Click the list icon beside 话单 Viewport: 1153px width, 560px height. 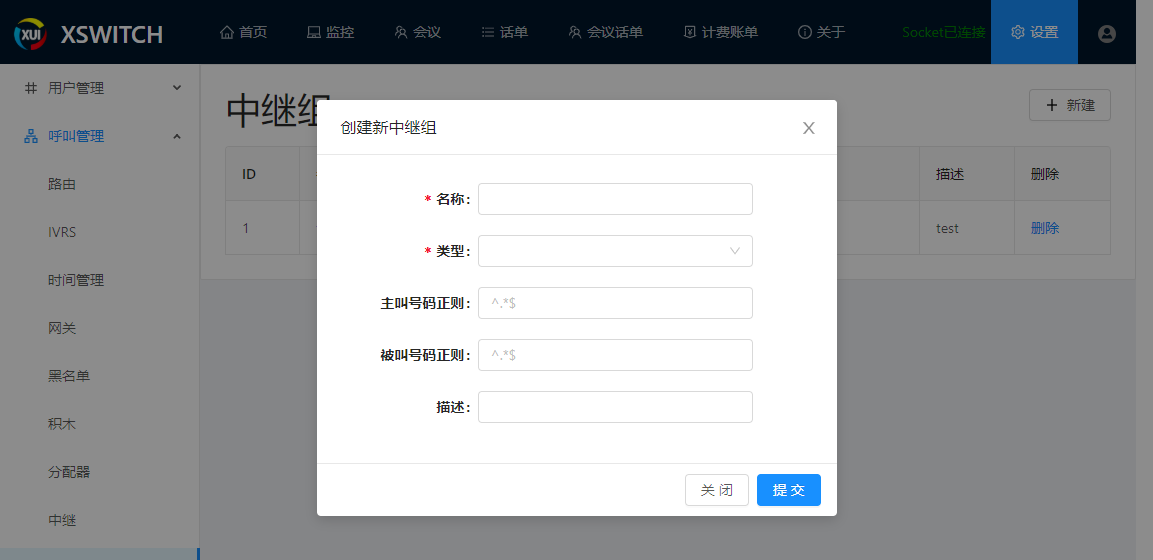488,32
